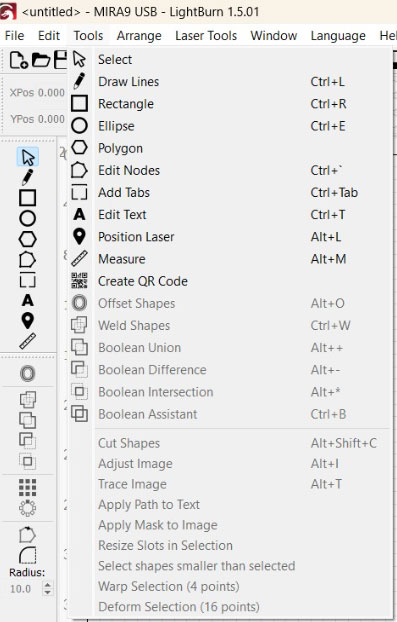Click the LightBurn app logo in title bar

tap(8, 11)
